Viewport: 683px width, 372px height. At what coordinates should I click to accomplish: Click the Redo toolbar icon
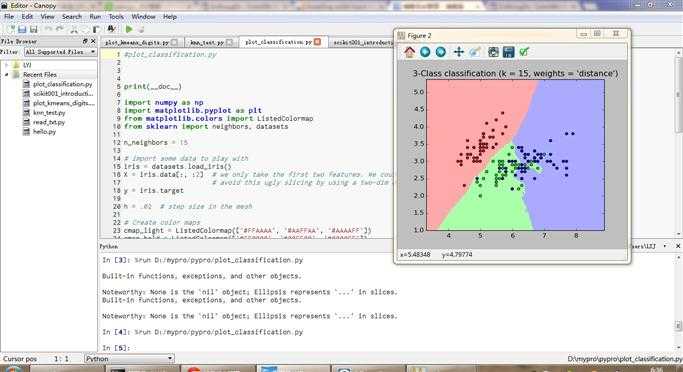60,29
